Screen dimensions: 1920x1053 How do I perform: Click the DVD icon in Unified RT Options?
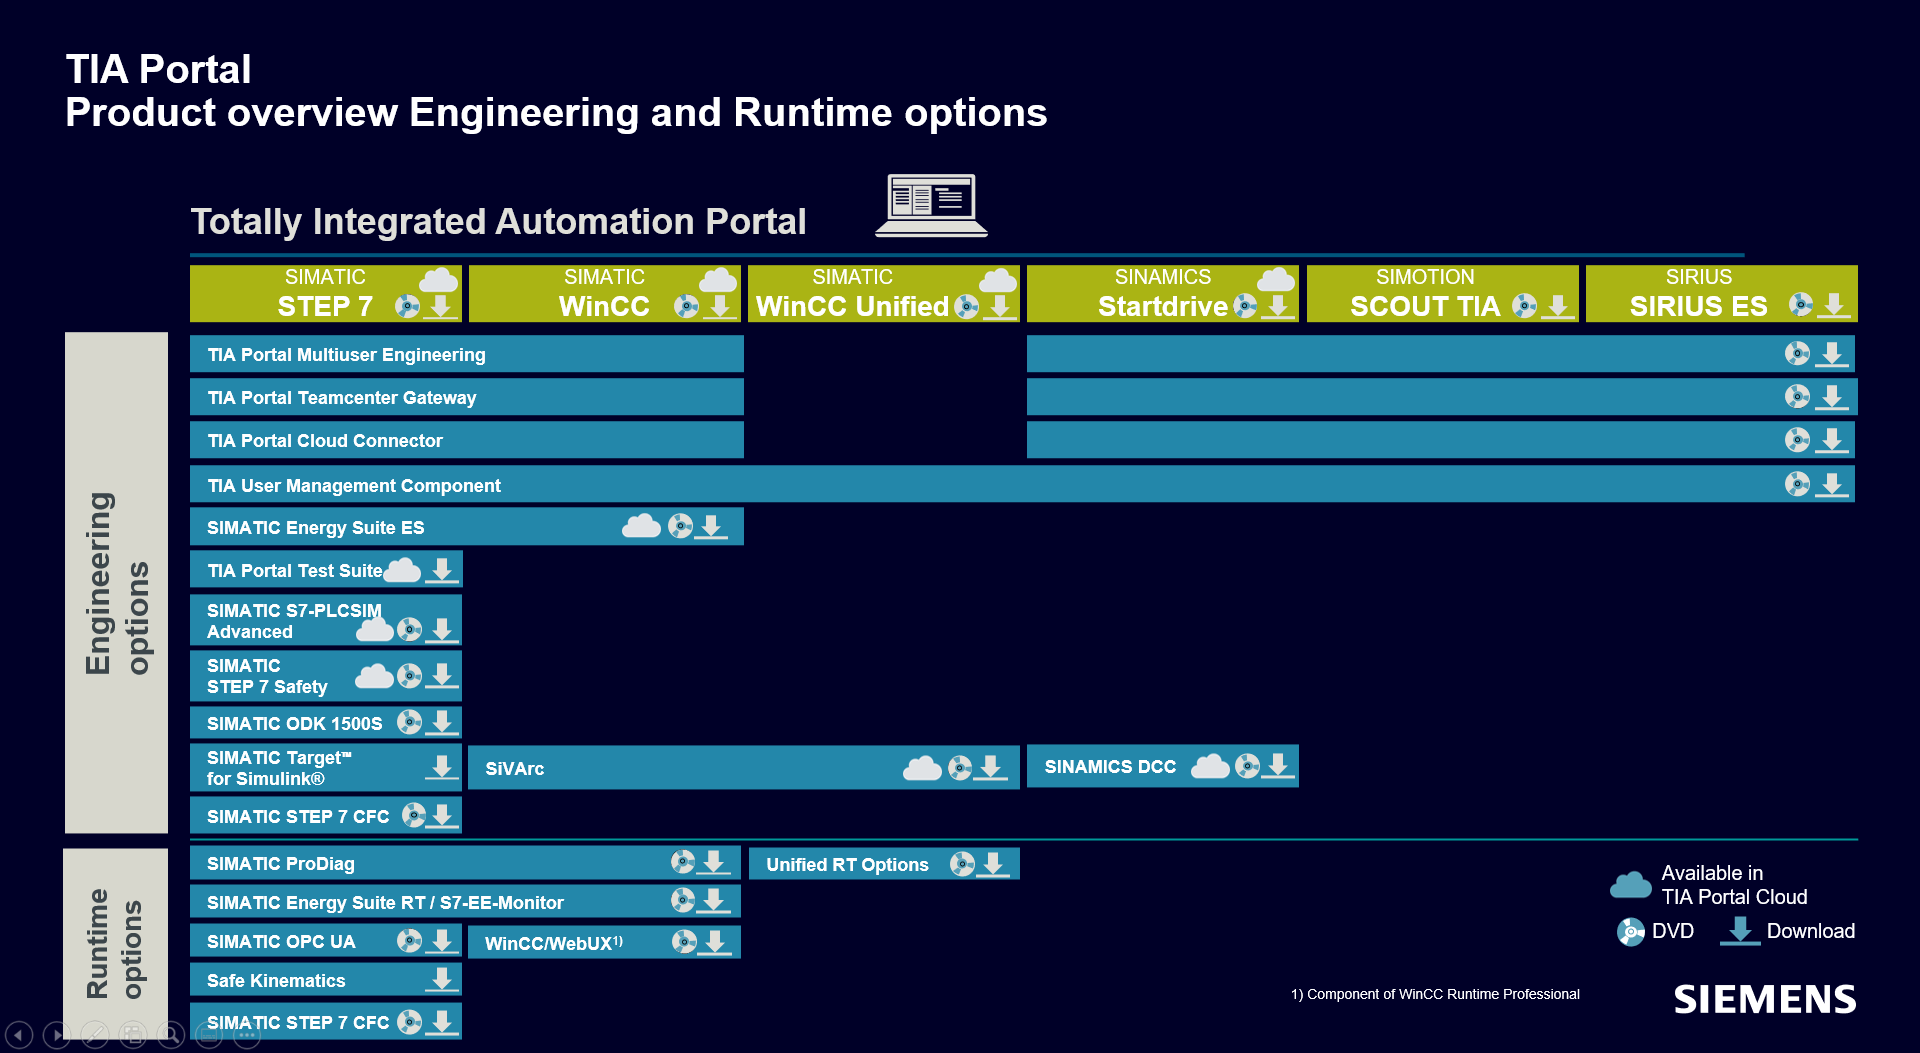[962, 864]
